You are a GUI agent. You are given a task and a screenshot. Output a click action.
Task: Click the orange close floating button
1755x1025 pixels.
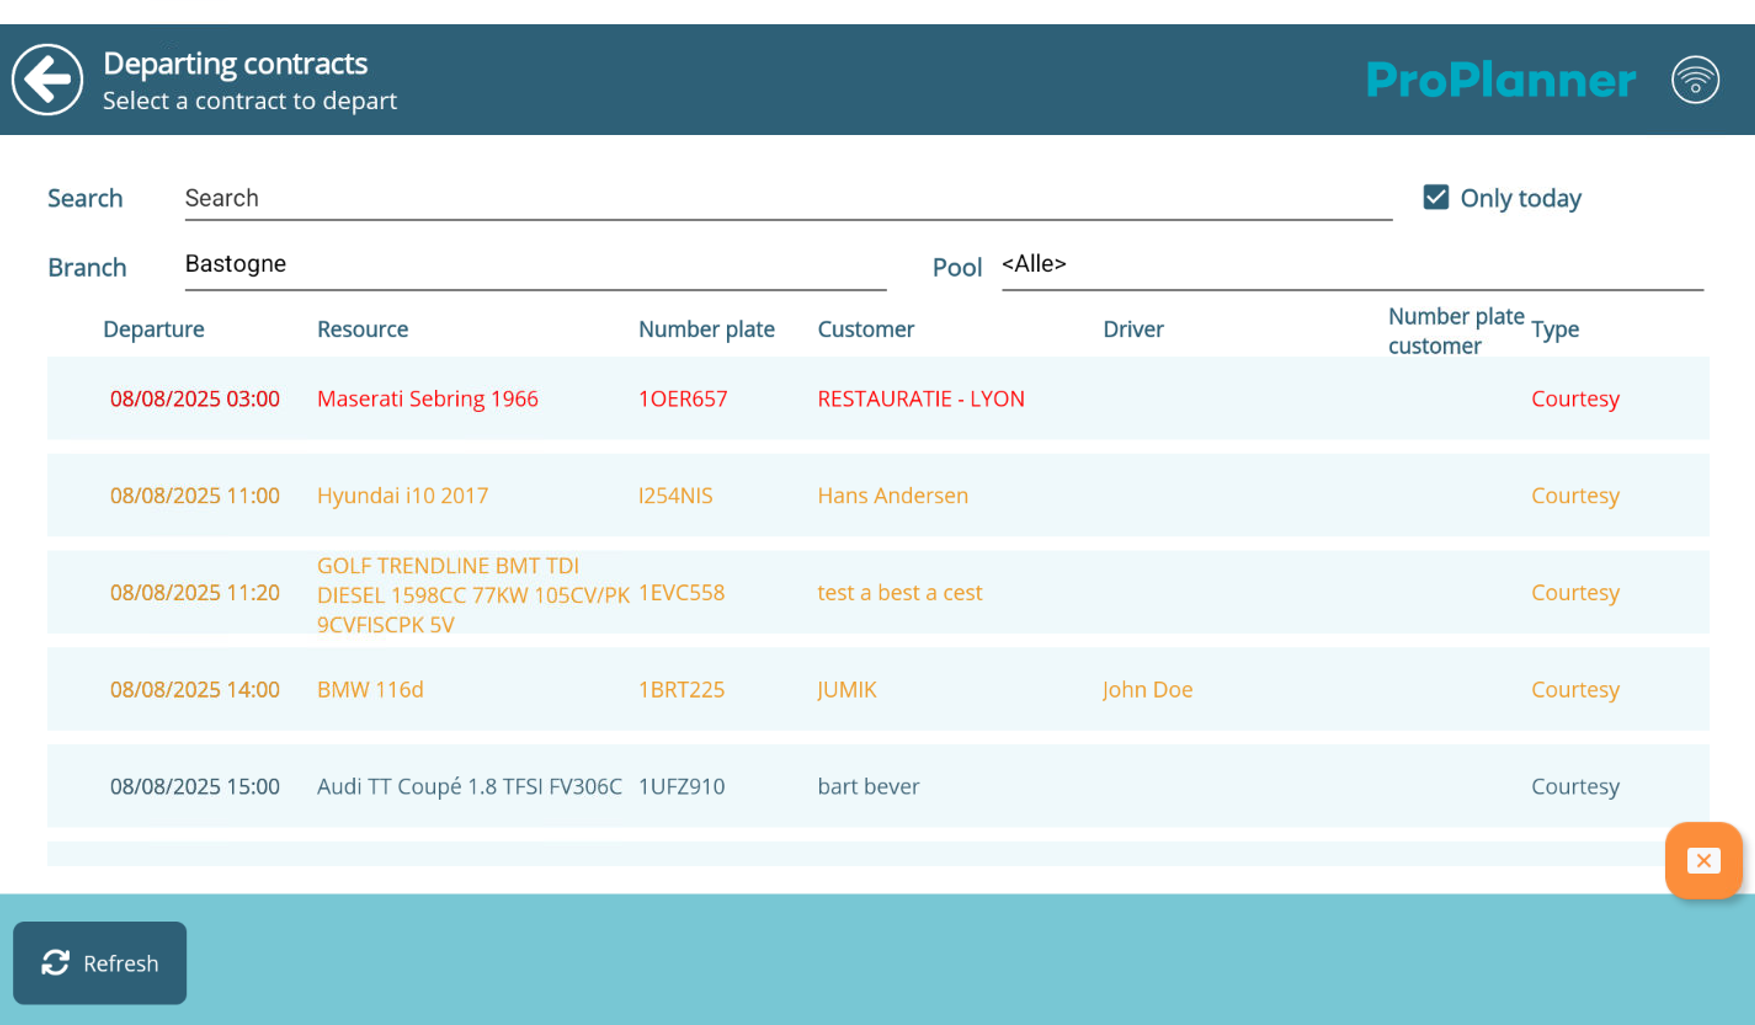click(1703, 860)
